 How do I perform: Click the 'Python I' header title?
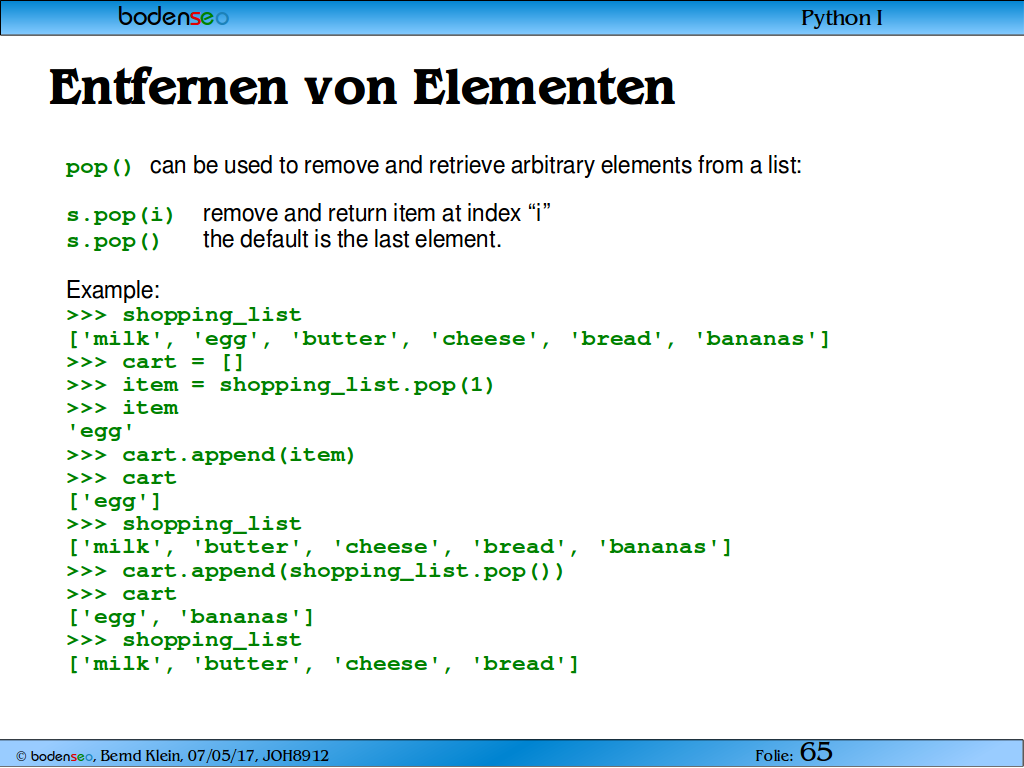841,18
